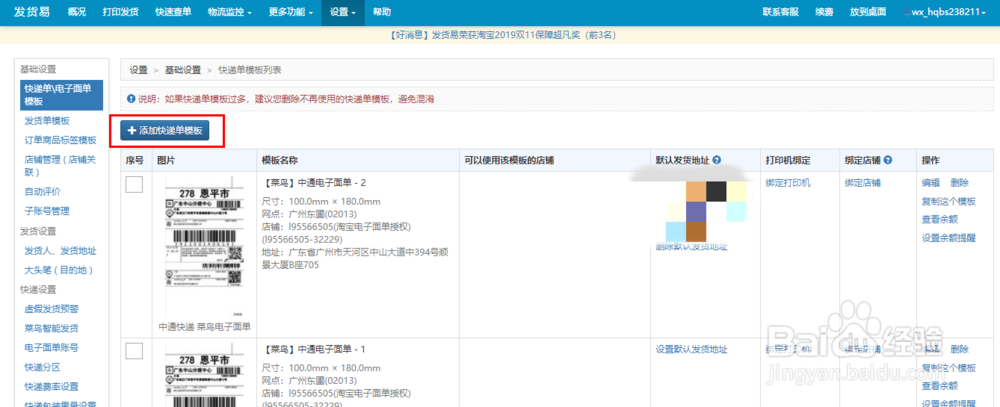Open the 设置 dropdown in the navbar
Screen dimensions: 1000x407
tap(342, 12)
